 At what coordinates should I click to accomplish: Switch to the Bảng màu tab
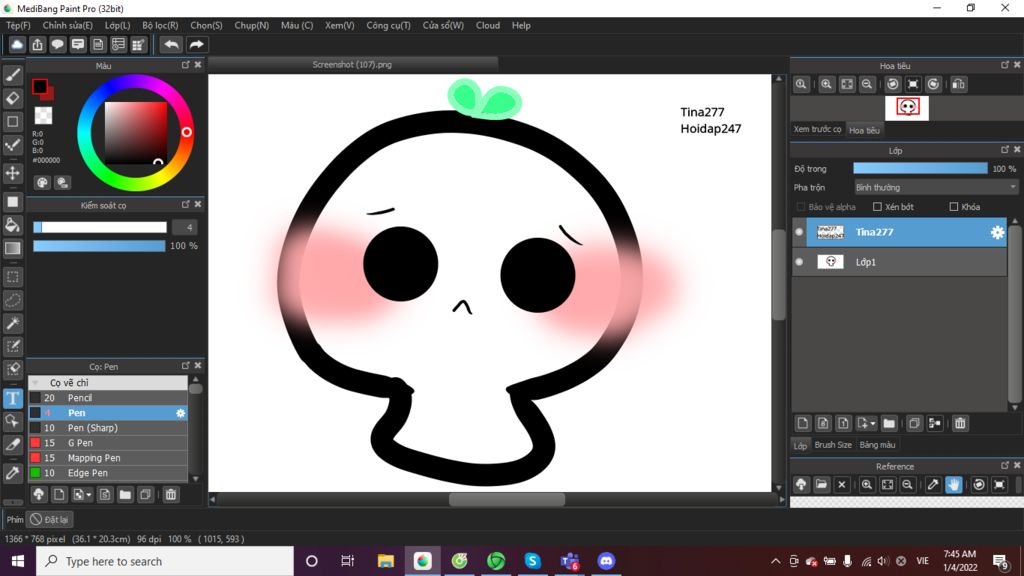877,445
